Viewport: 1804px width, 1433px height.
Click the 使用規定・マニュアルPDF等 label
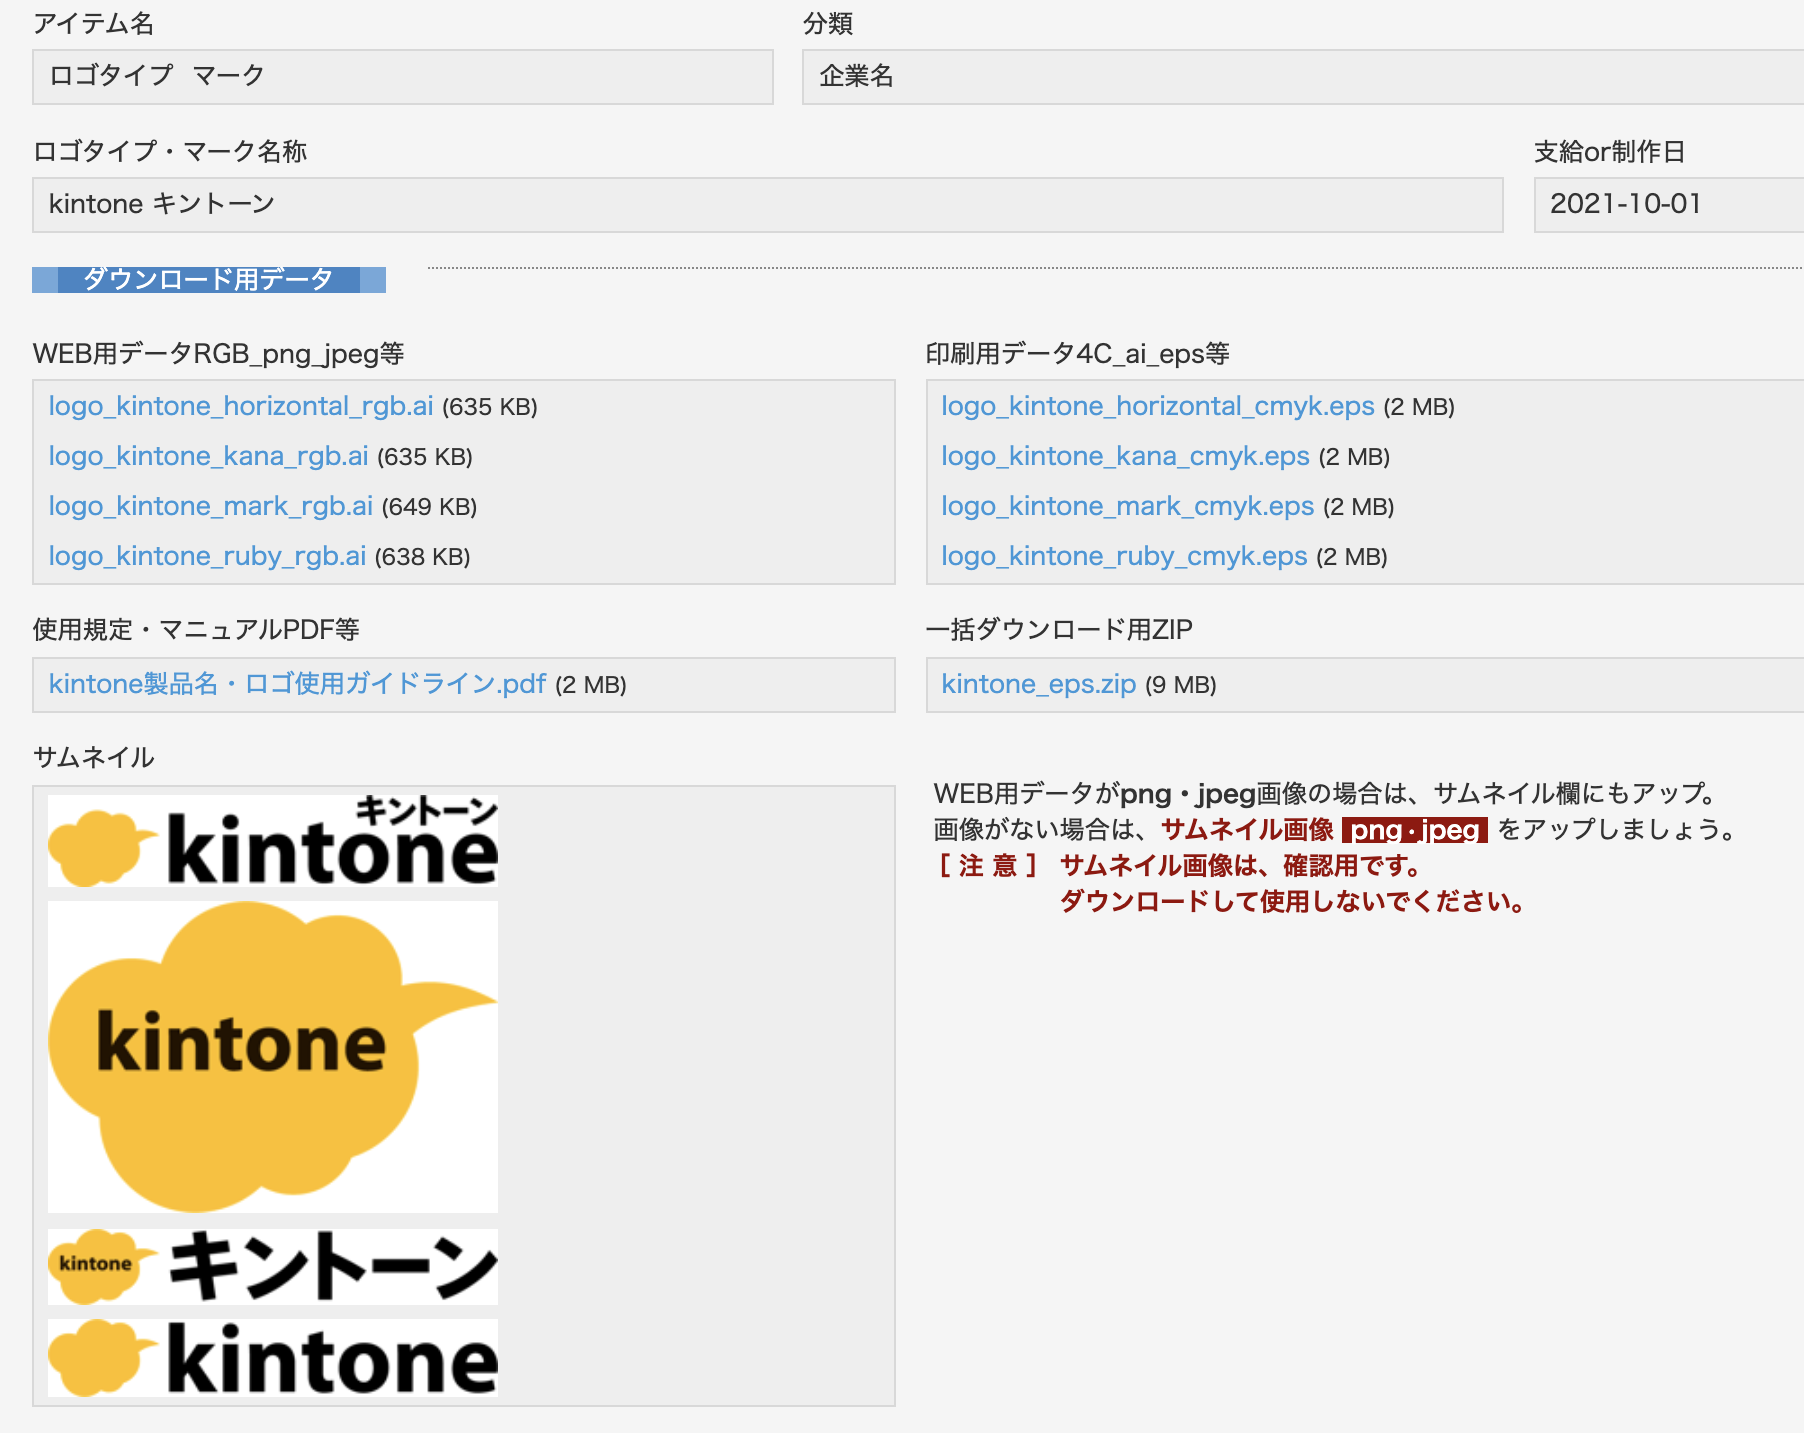coord(196,629)
